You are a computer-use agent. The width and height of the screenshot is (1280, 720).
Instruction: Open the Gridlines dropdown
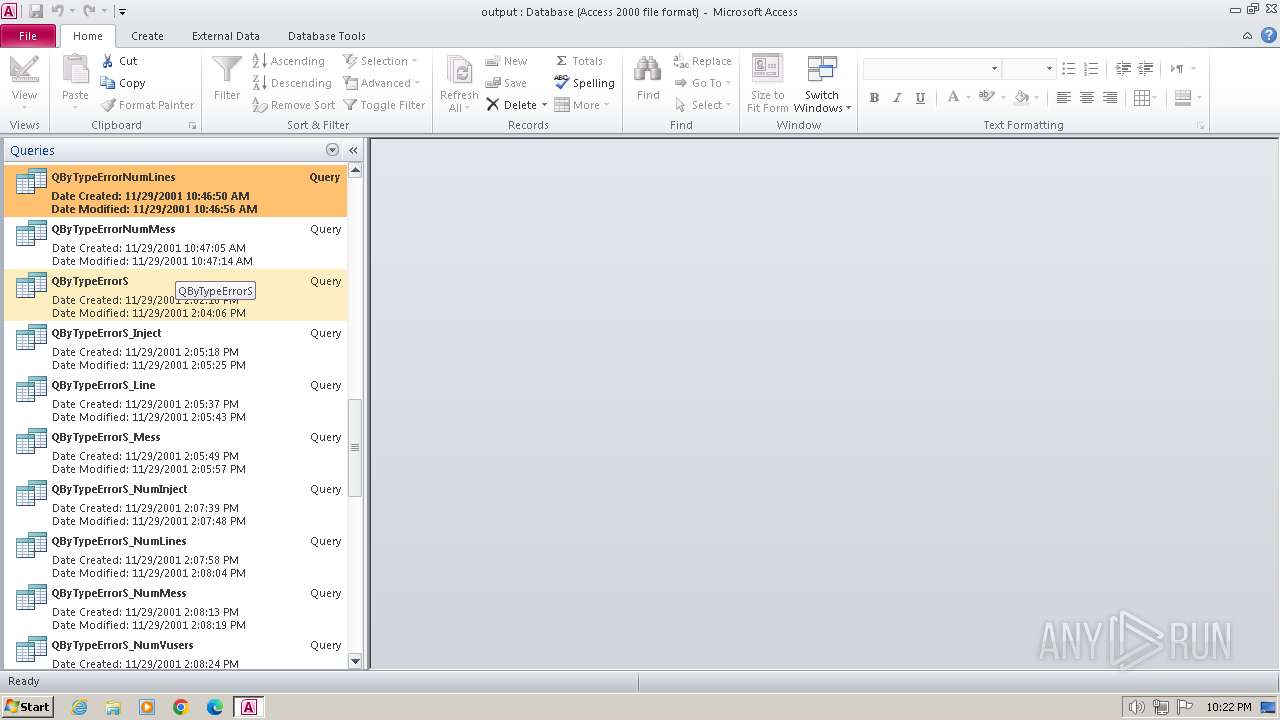pos(1146,97)
